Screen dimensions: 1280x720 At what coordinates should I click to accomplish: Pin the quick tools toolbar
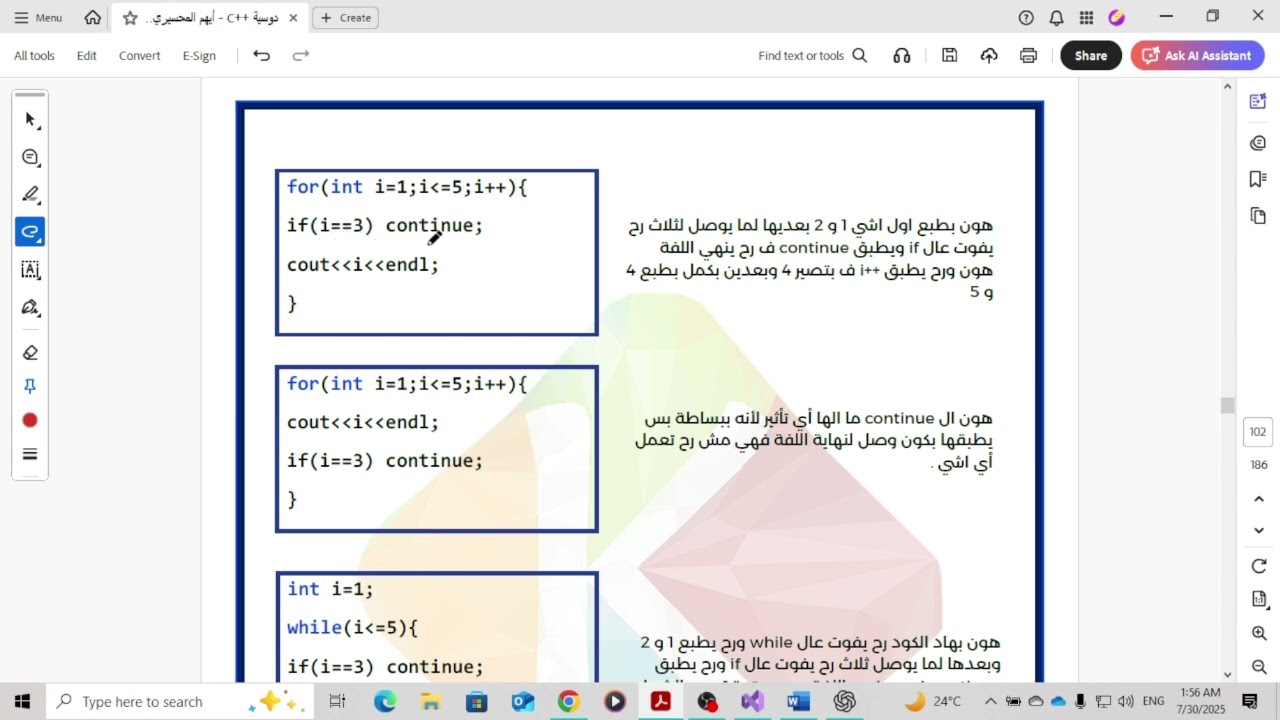coord(30,386)
